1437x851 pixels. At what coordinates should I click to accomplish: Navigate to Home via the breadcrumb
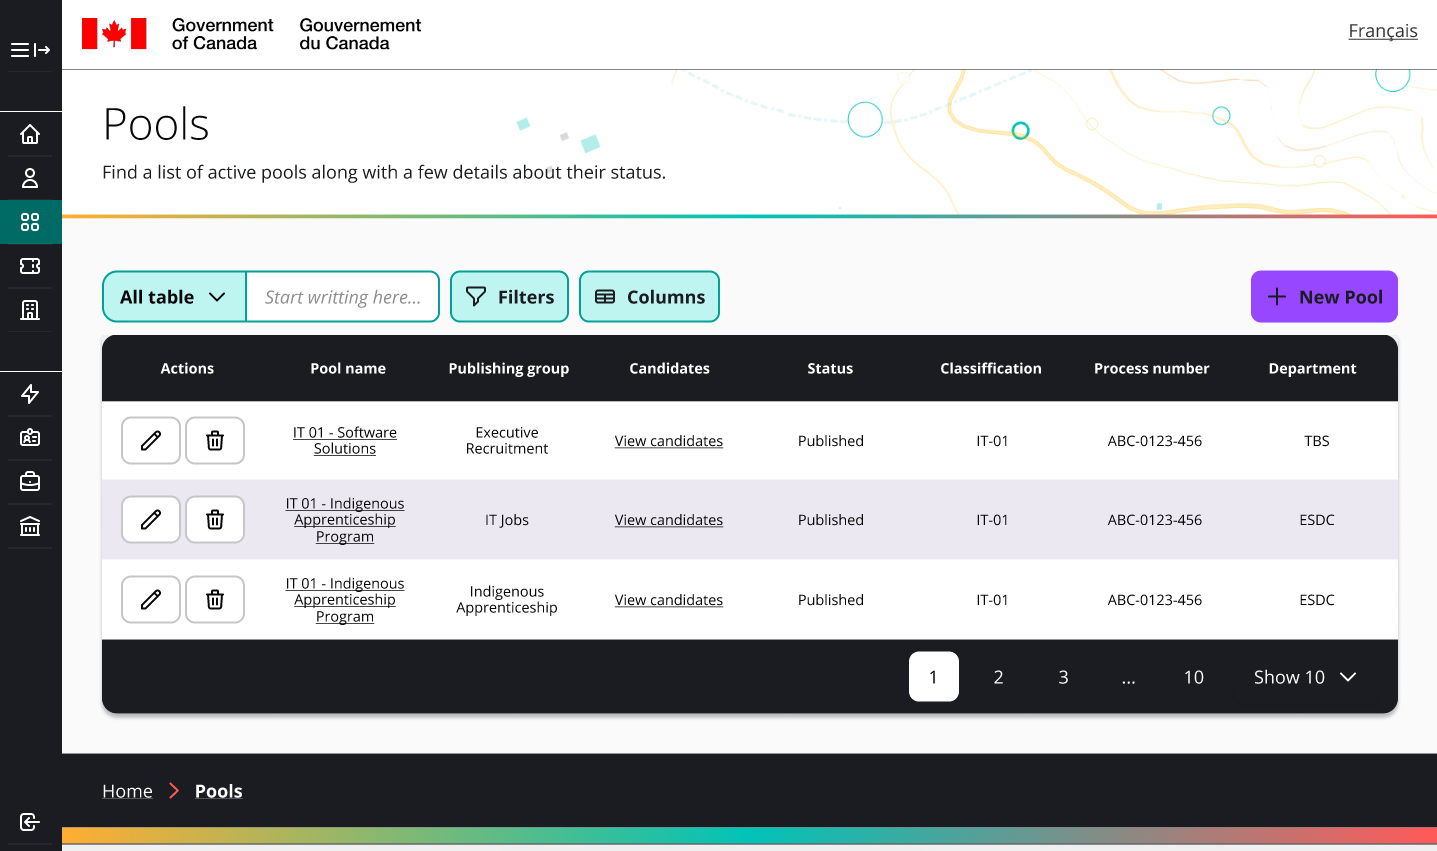[x=127, y=790]
